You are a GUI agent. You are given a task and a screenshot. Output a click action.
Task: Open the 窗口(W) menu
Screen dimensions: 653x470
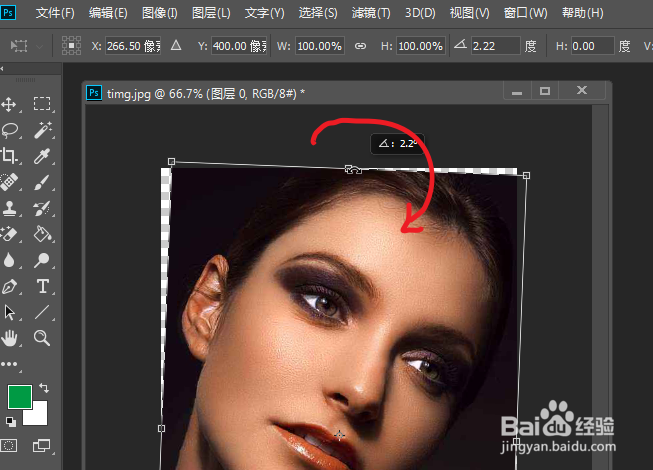[525, 13]
